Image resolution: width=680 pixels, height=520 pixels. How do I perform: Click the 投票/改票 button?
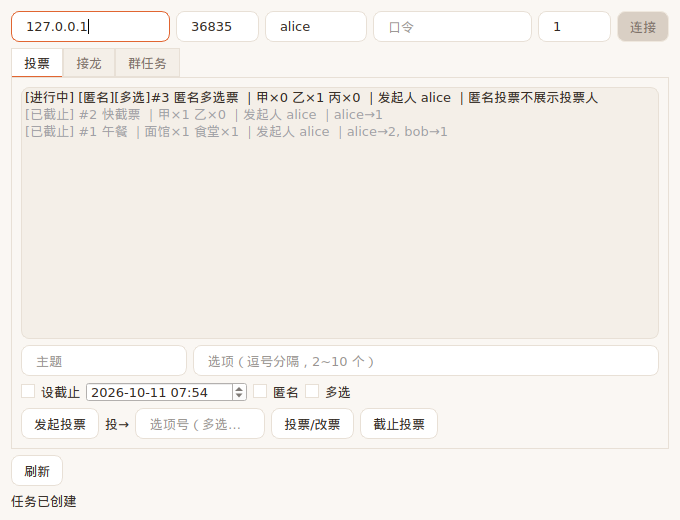tap(312, 424)
